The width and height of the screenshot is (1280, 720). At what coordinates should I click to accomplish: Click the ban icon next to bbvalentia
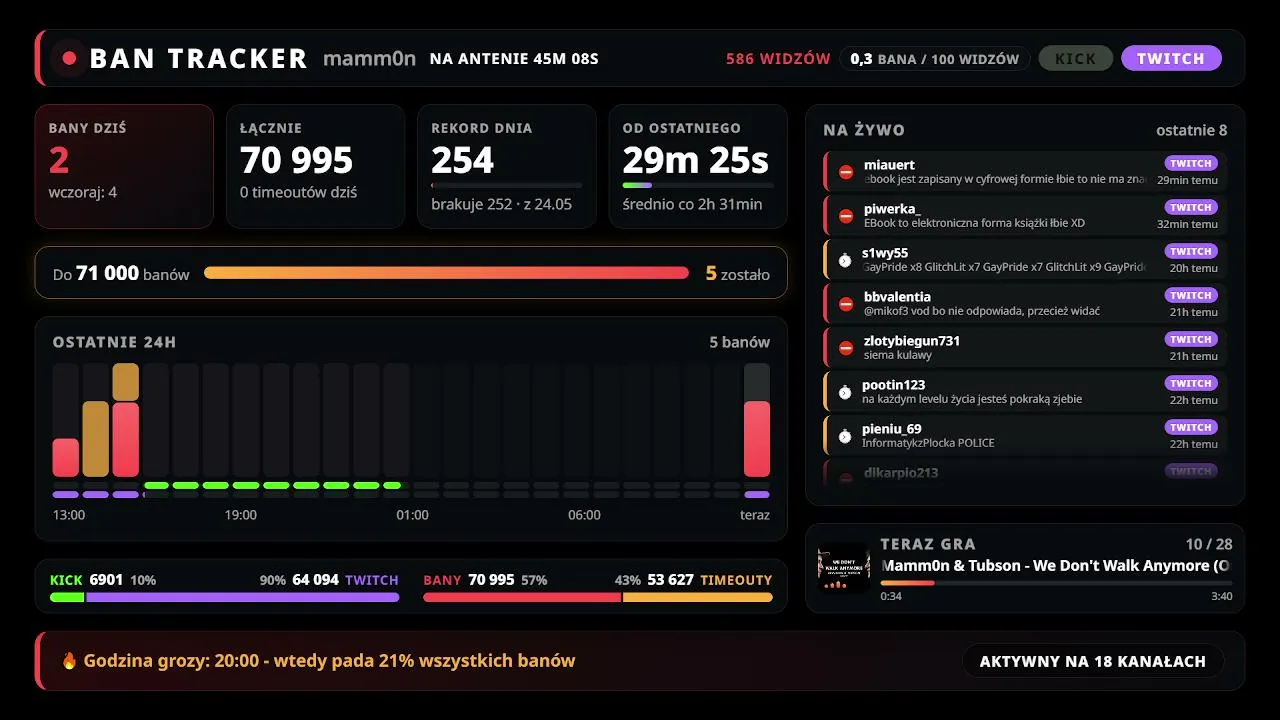pyautogui.click(x=846, y=304)
